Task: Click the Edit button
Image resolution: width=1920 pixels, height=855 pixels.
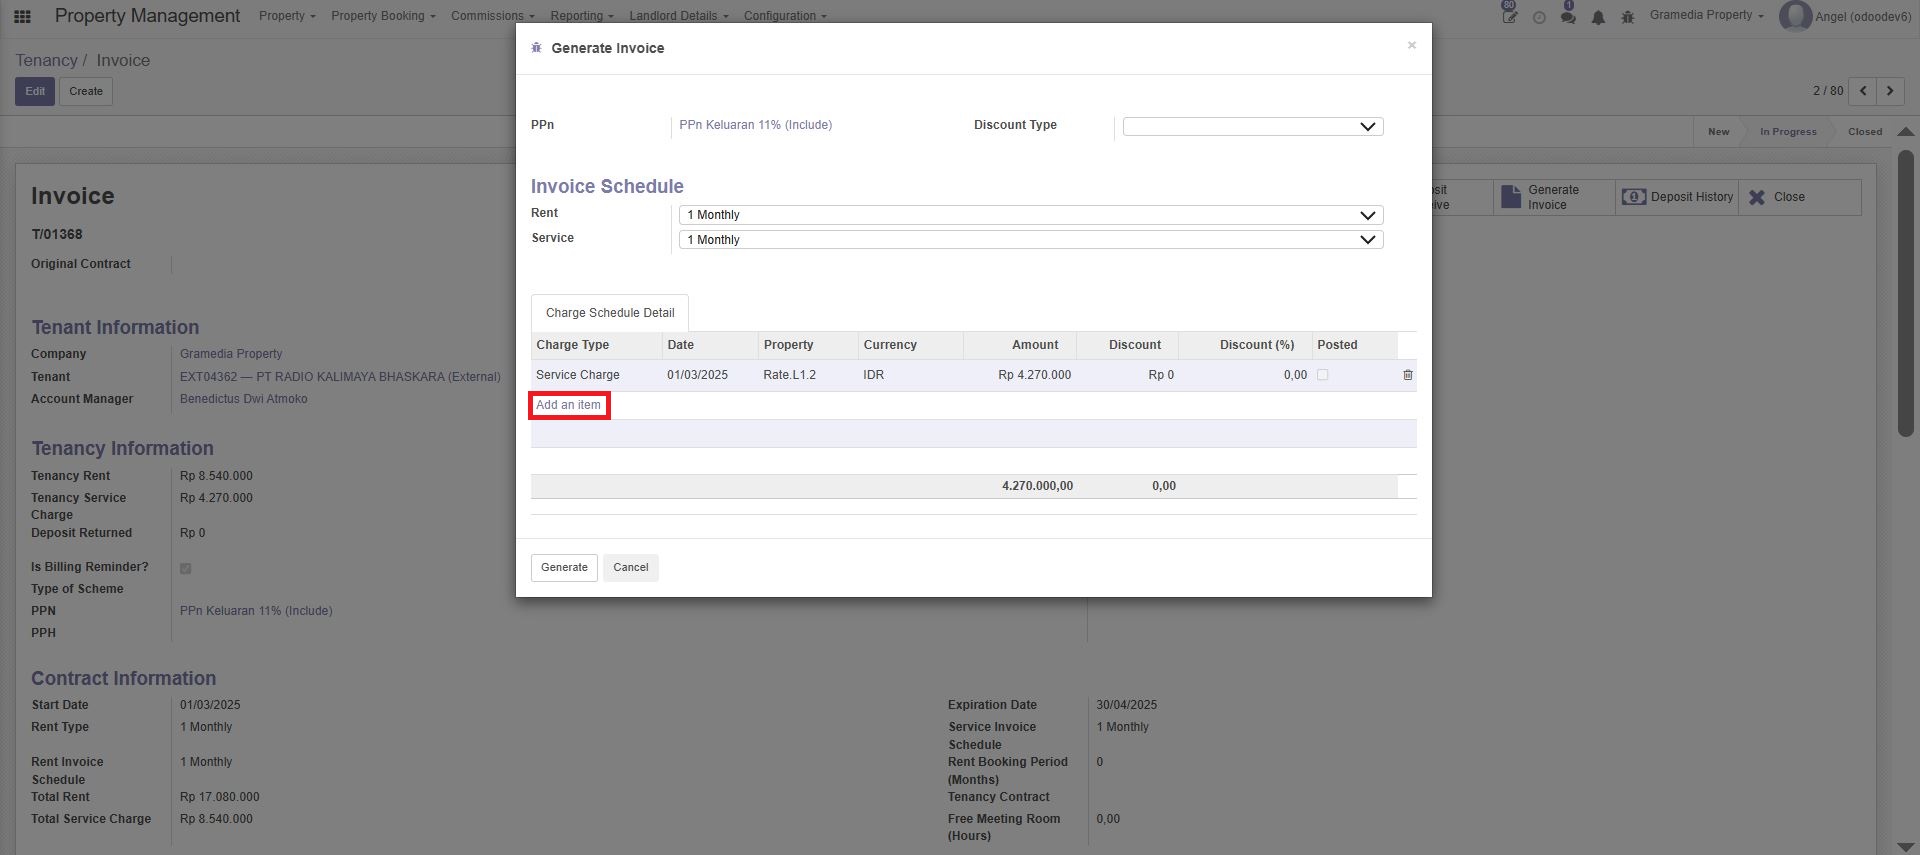Action: coord(35,92)
